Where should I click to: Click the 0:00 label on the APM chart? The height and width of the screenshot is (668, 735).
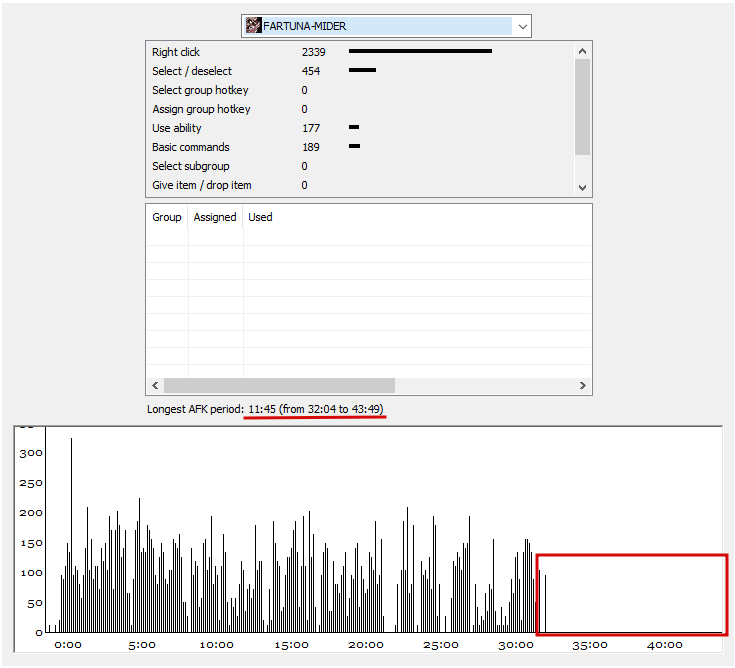pyautogui.click(x=68, y=645)
